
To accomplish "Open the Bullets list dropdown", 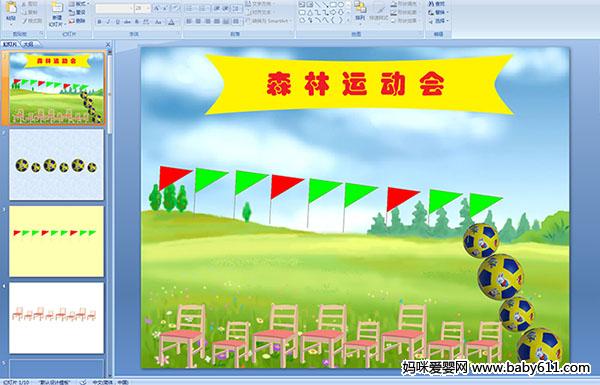I will click(190, 8).
